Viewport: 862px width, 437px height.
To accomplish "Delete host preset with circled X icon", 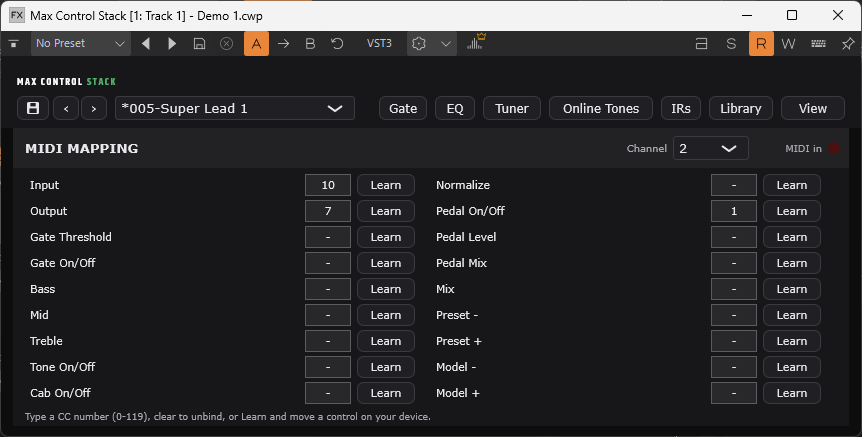I will click(226, 43).
